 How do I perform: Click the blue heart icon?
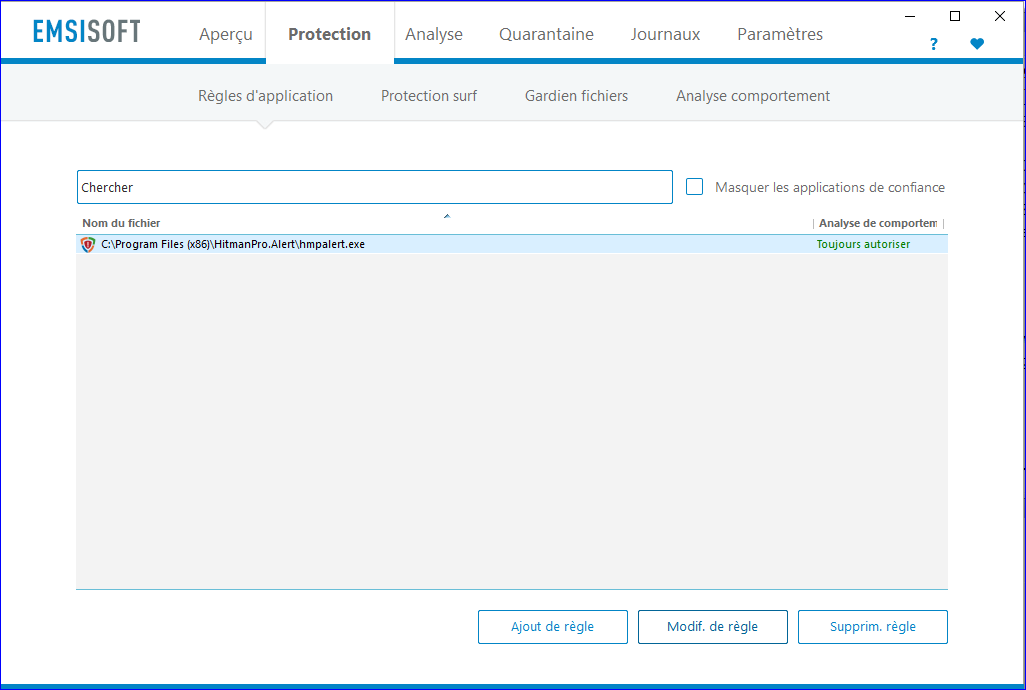point(977,44)
